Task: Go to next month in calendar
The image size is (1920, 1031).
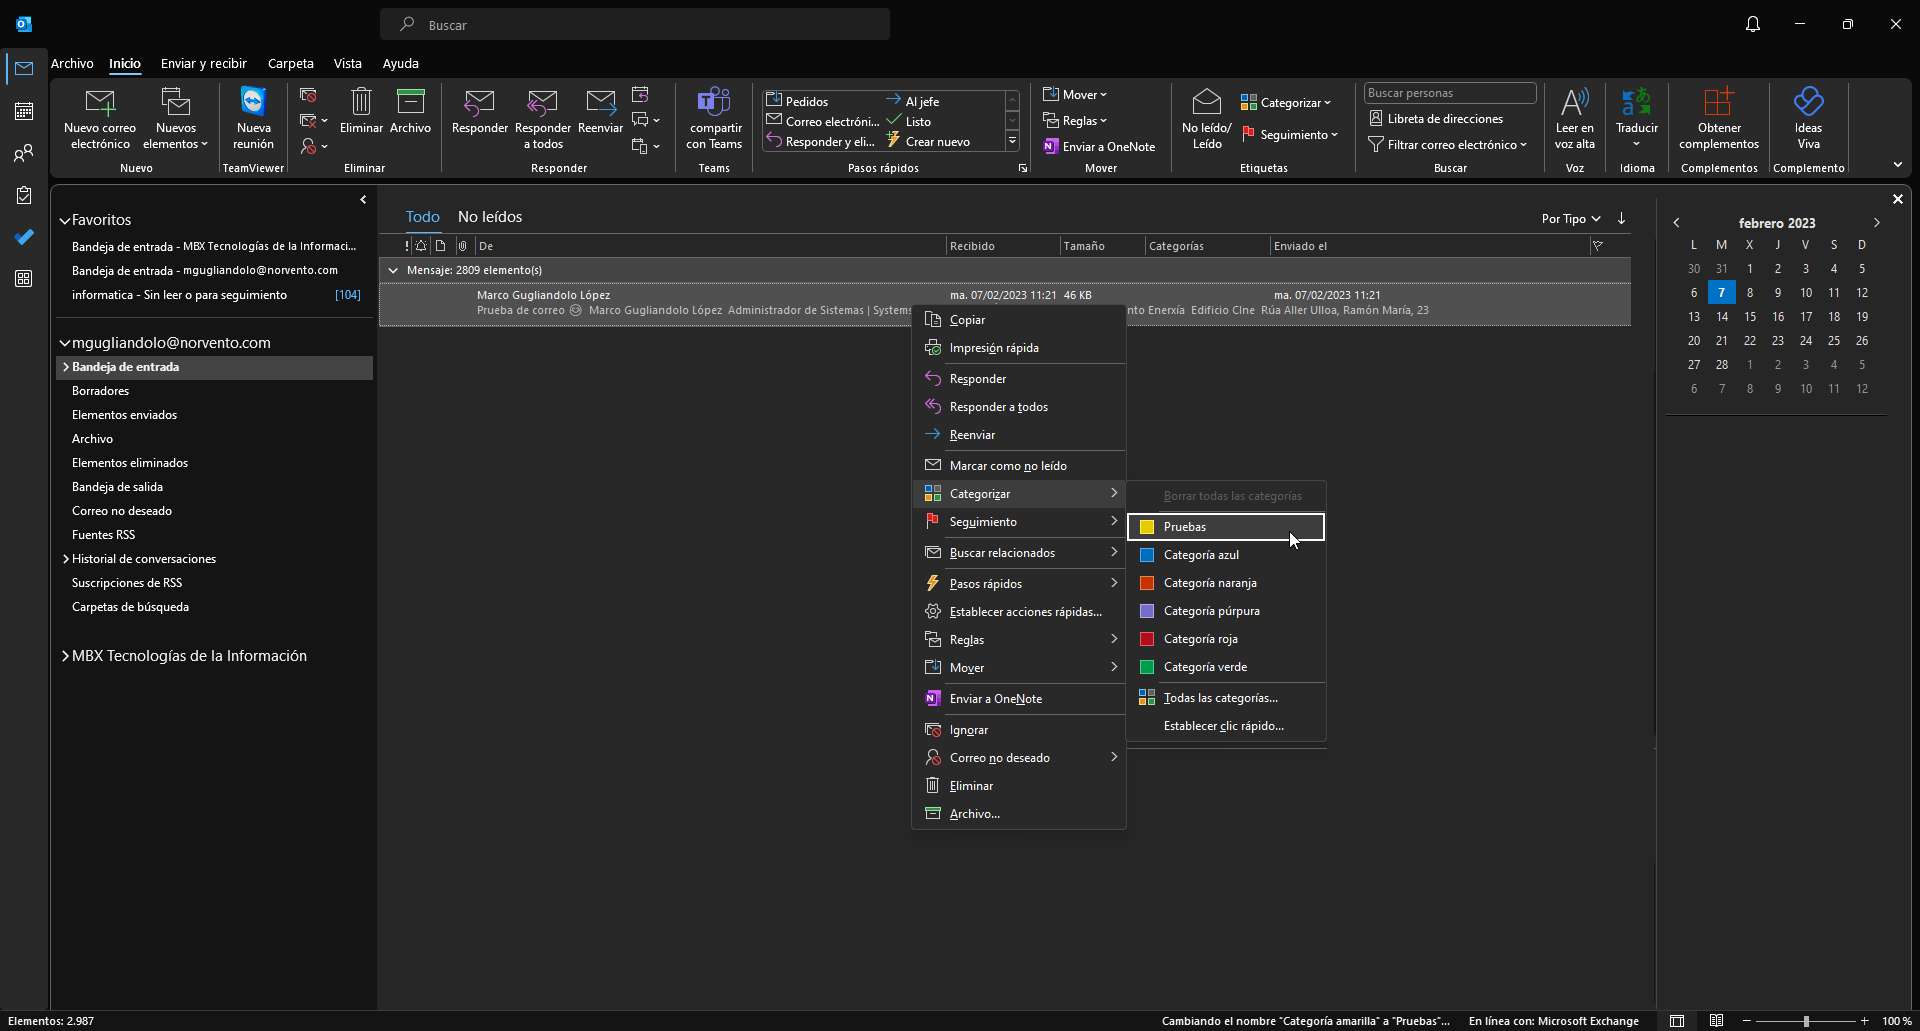Action: coord(1876,223)
